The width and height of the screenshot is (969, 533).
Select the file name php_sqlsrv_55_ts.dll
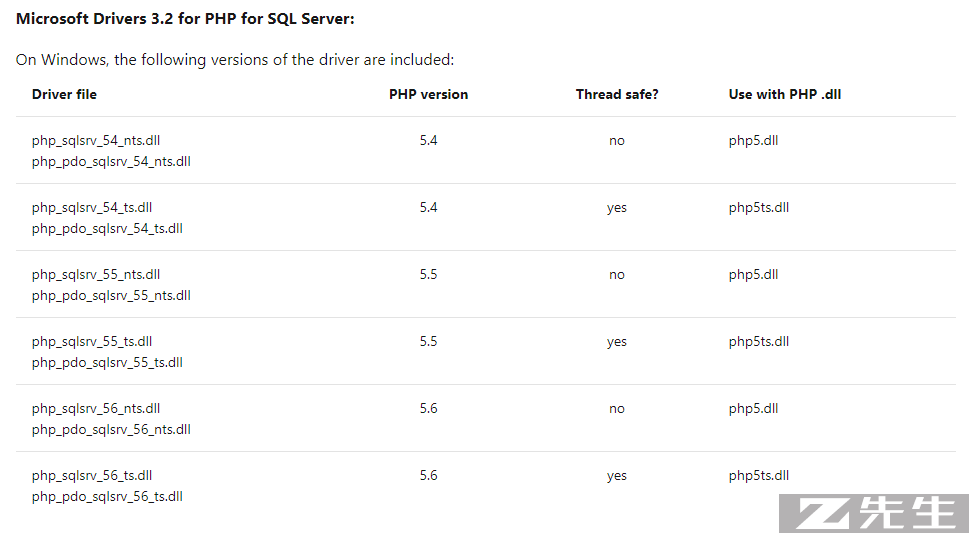tap(92, 342)
